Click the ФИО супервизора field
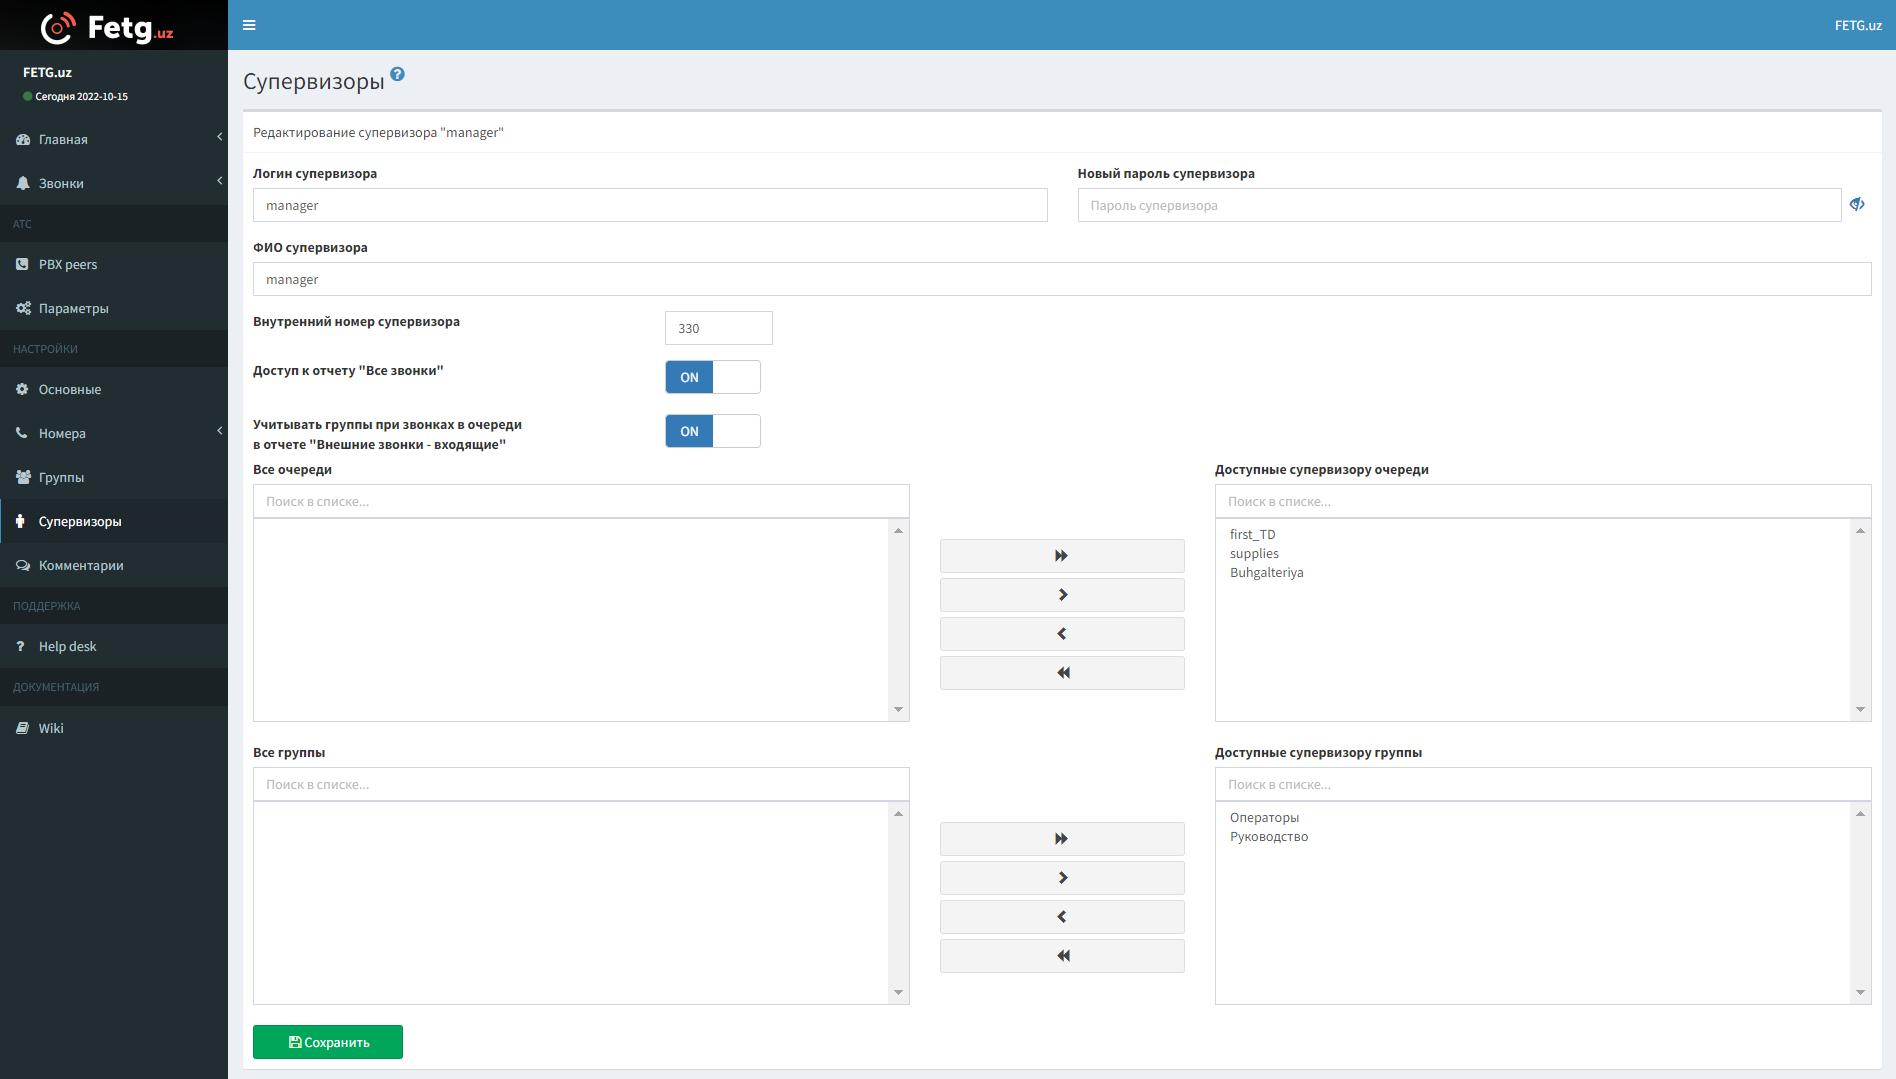 [x=1062, y=279]
